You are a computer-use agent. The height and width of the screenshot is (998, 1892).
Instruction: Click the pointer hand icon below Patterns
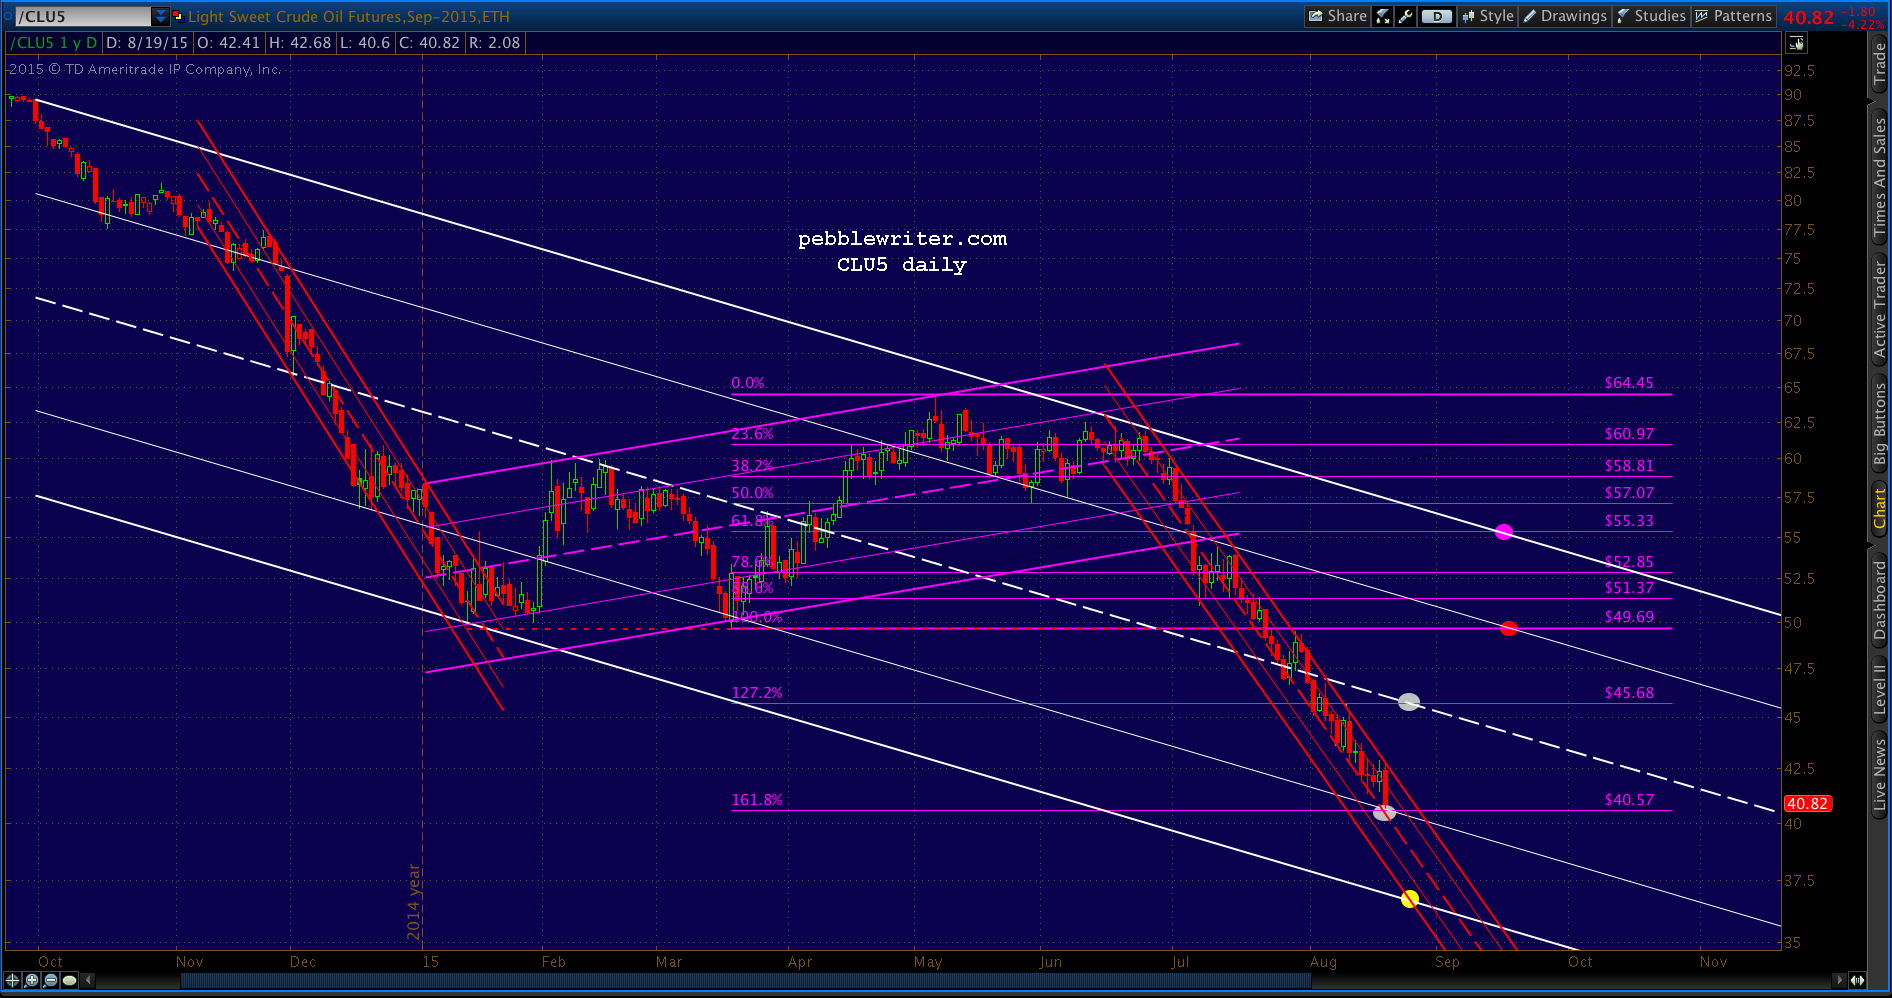tap(1797, 43)
